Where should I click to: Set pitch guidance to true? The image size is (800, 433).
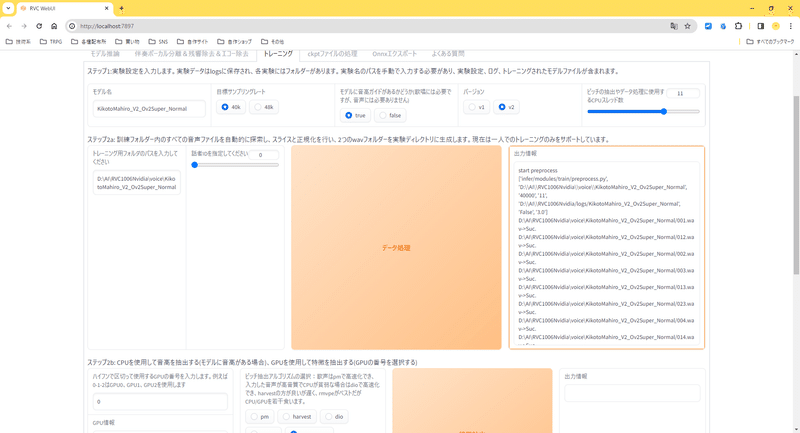(x=355, y=115)
